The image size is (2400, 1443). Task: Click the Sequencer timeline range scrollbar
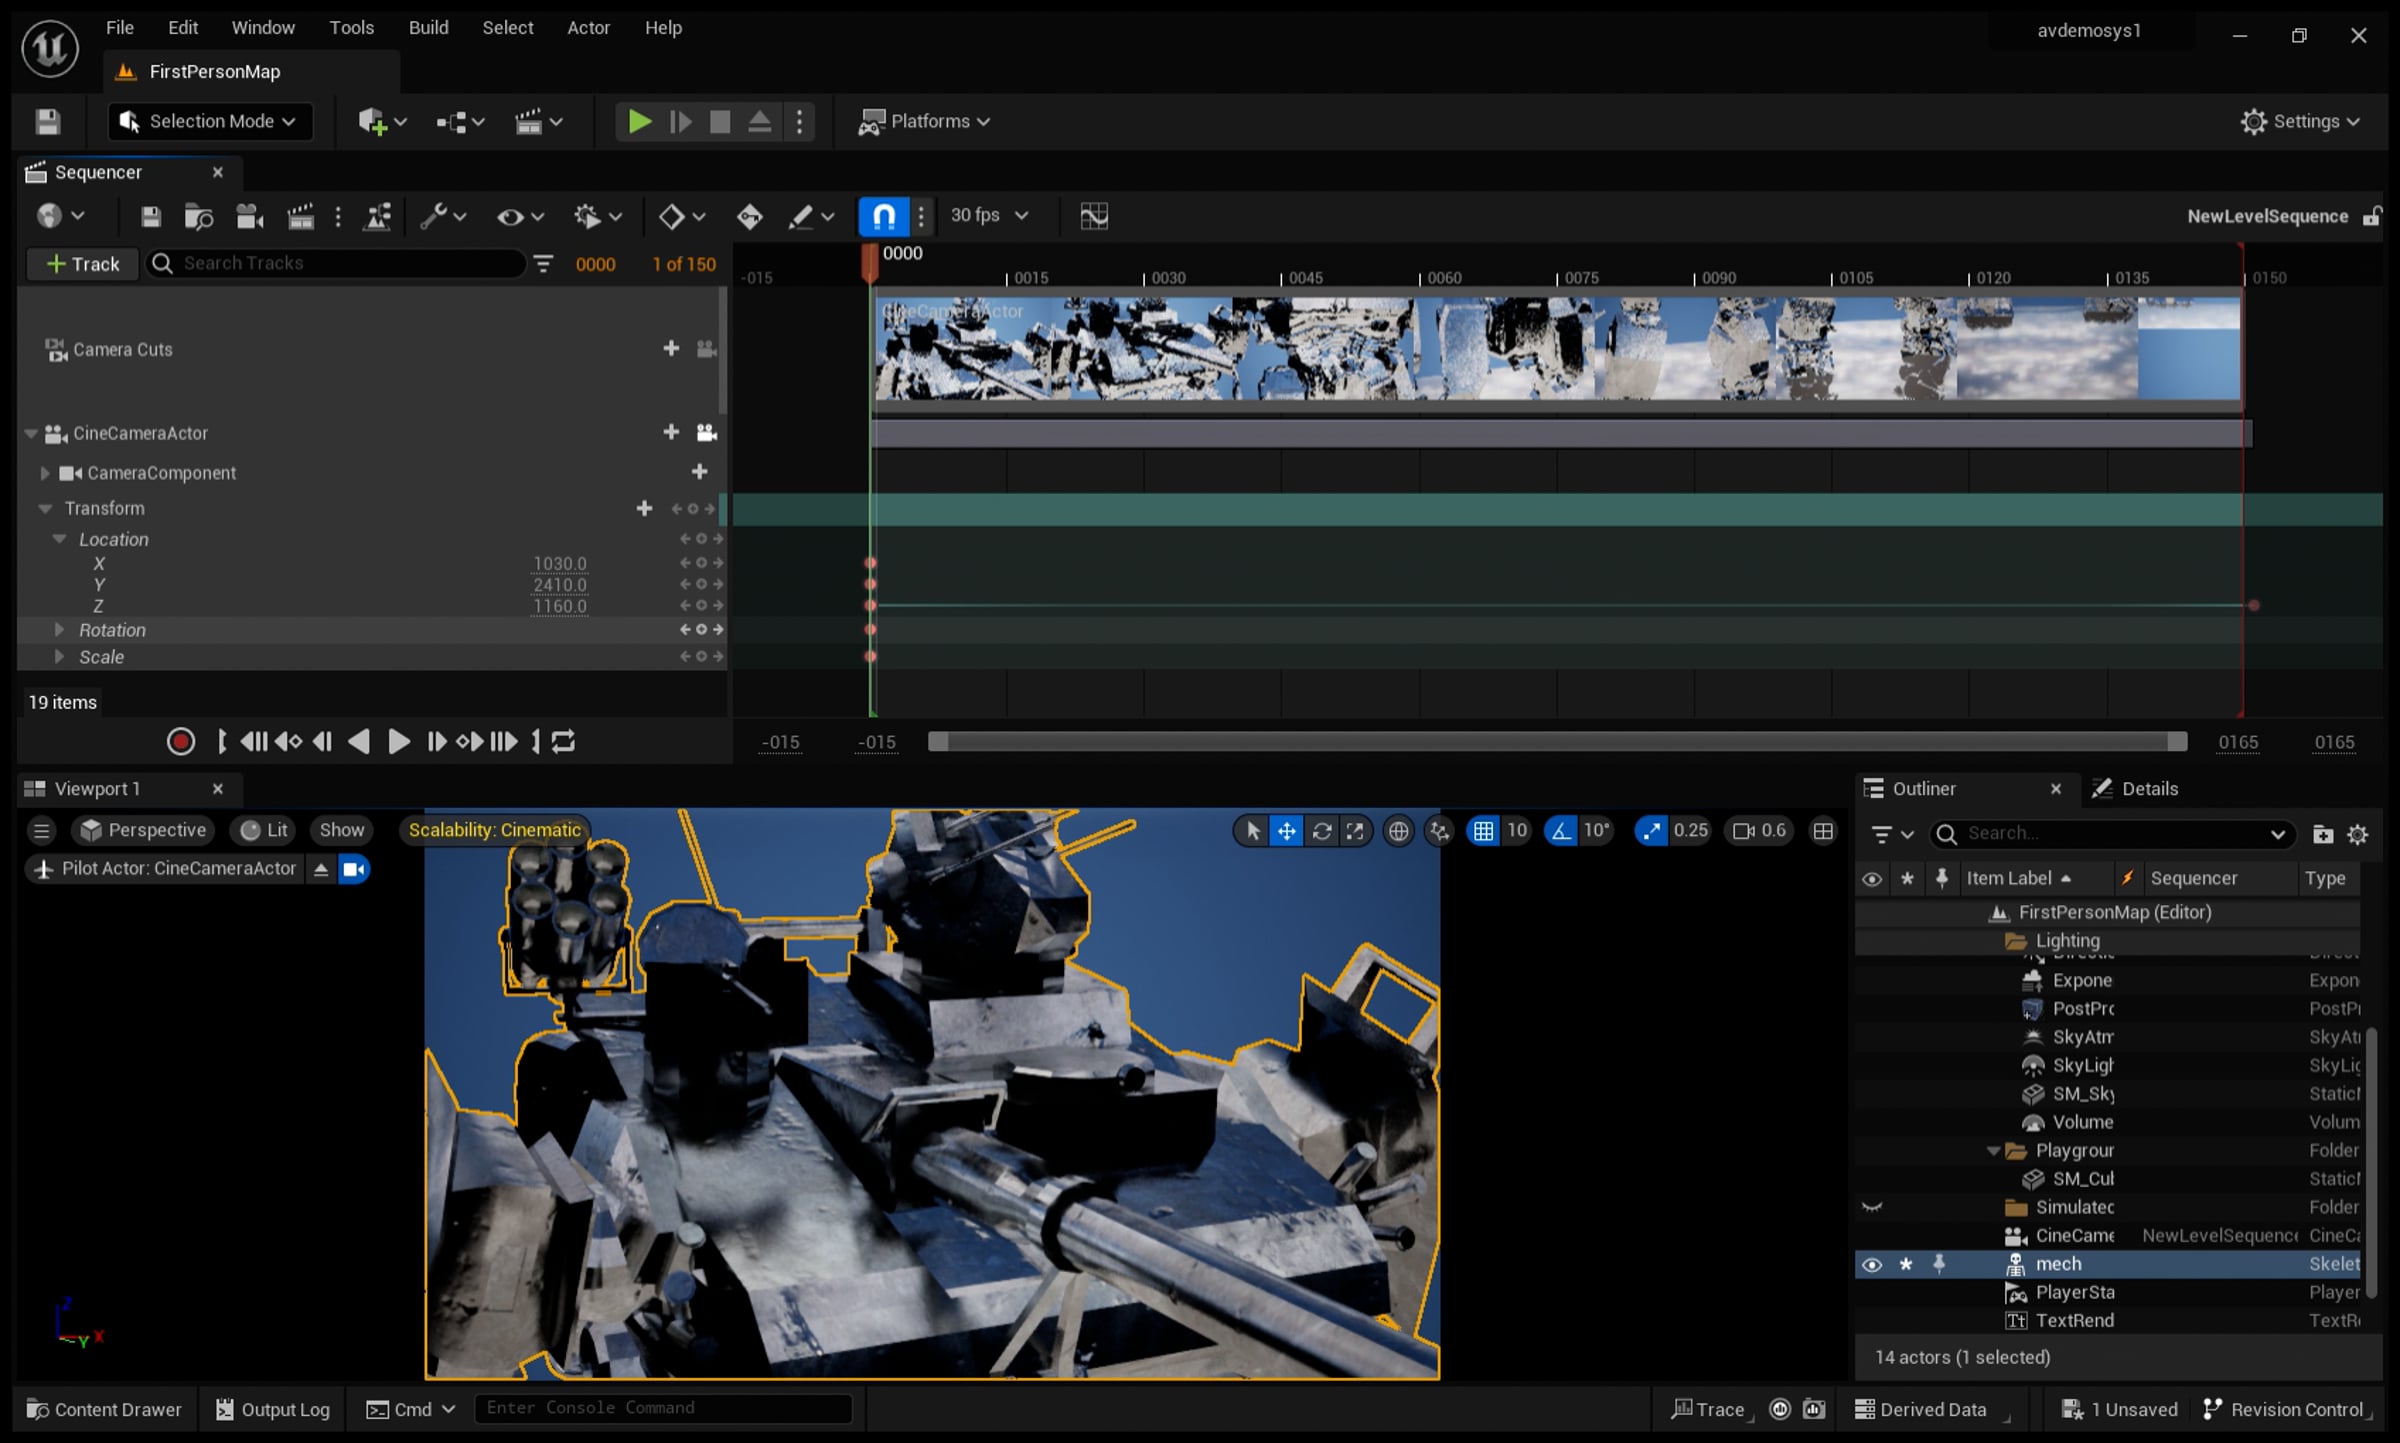click(1557, 742)
